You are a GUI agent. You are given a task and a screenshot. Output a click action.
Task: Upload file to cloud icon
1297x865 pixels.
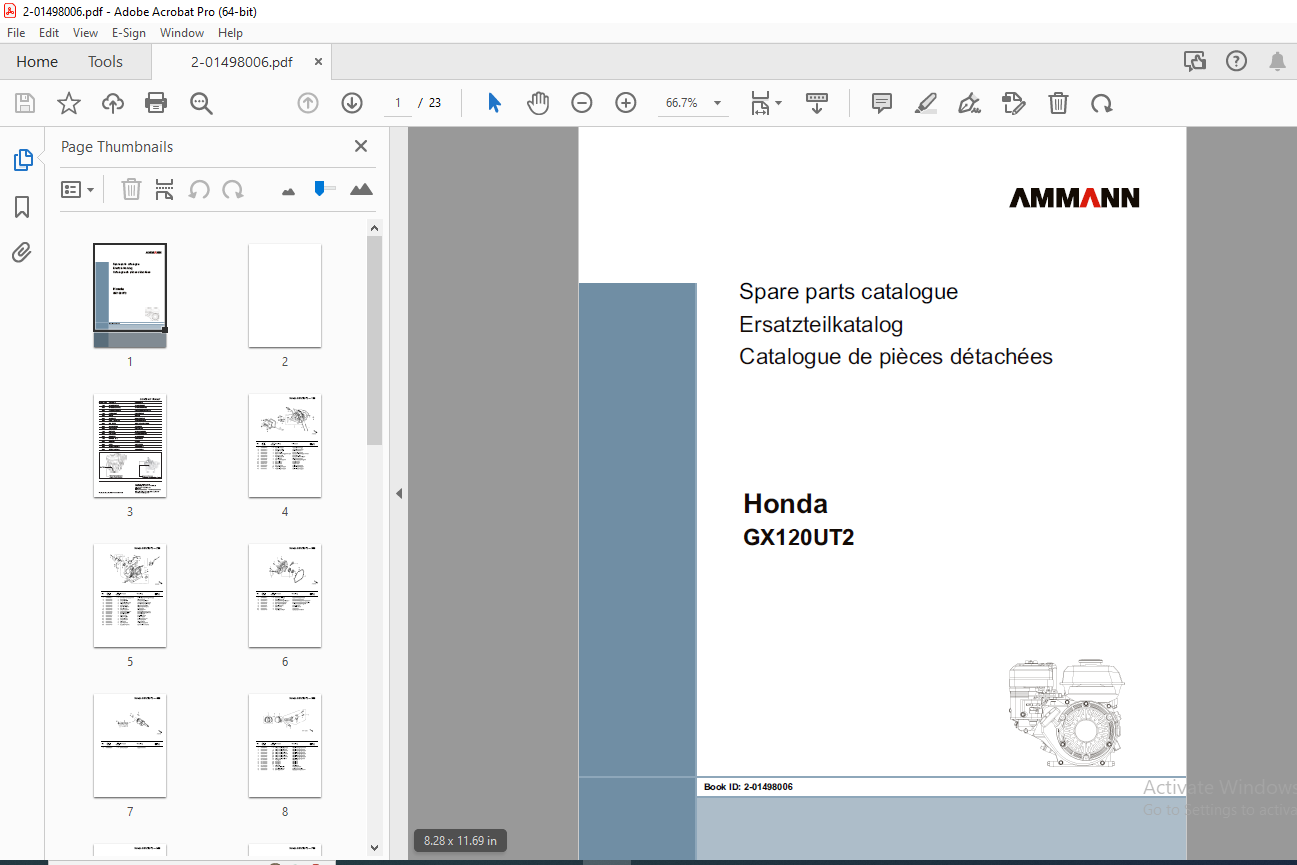[112, 103]
